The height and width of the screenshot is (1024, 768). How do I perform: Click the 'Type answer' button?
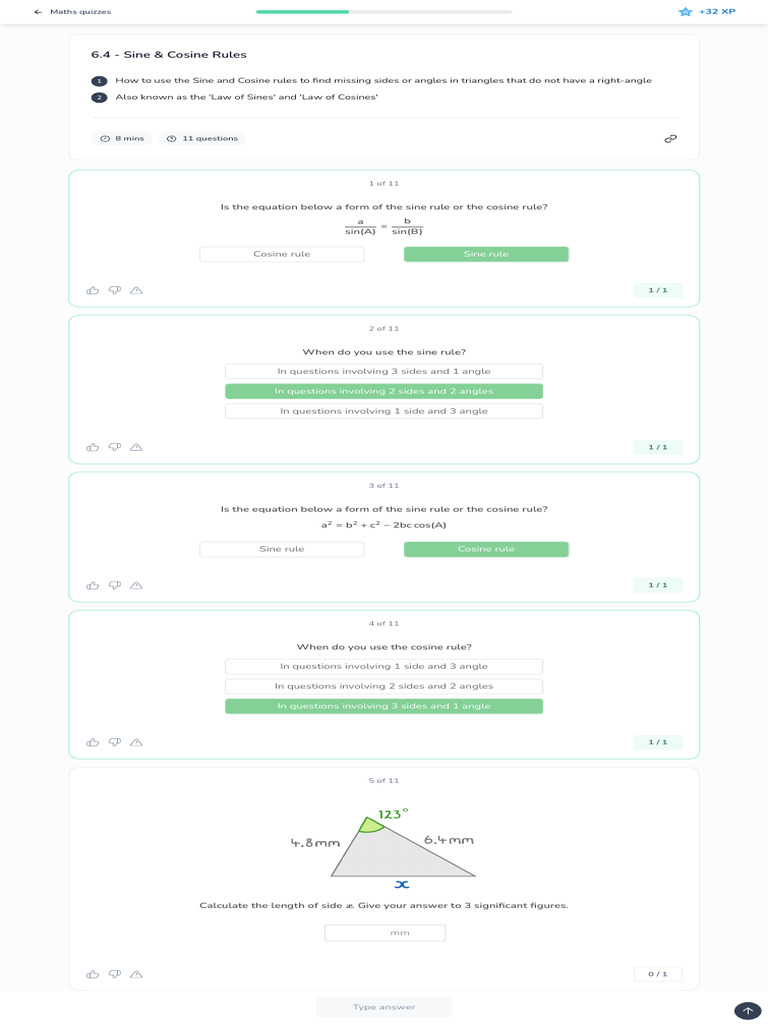point(384,1007)
